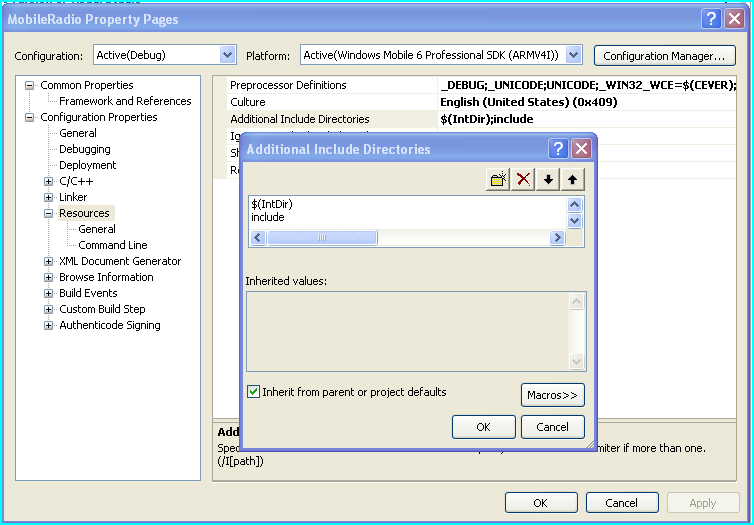Open the Platform dropdown
This screenshot has width=754, height=525.
click(573, 55)
